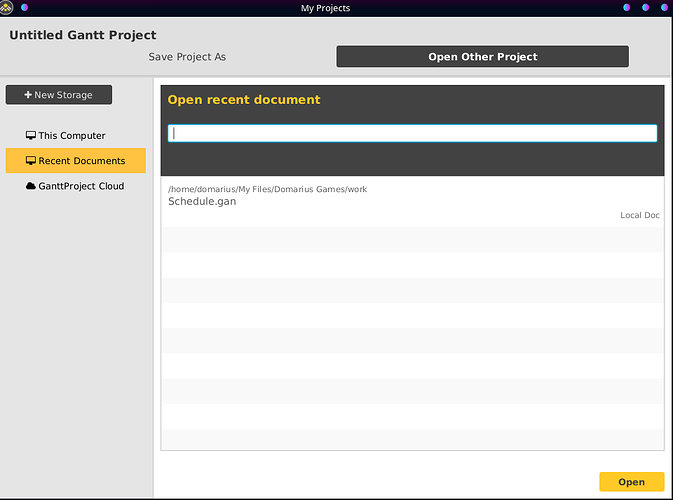Click the GanttProject app icon in title bar
Viewport: 673px width, 500px height.
[6, 7]
